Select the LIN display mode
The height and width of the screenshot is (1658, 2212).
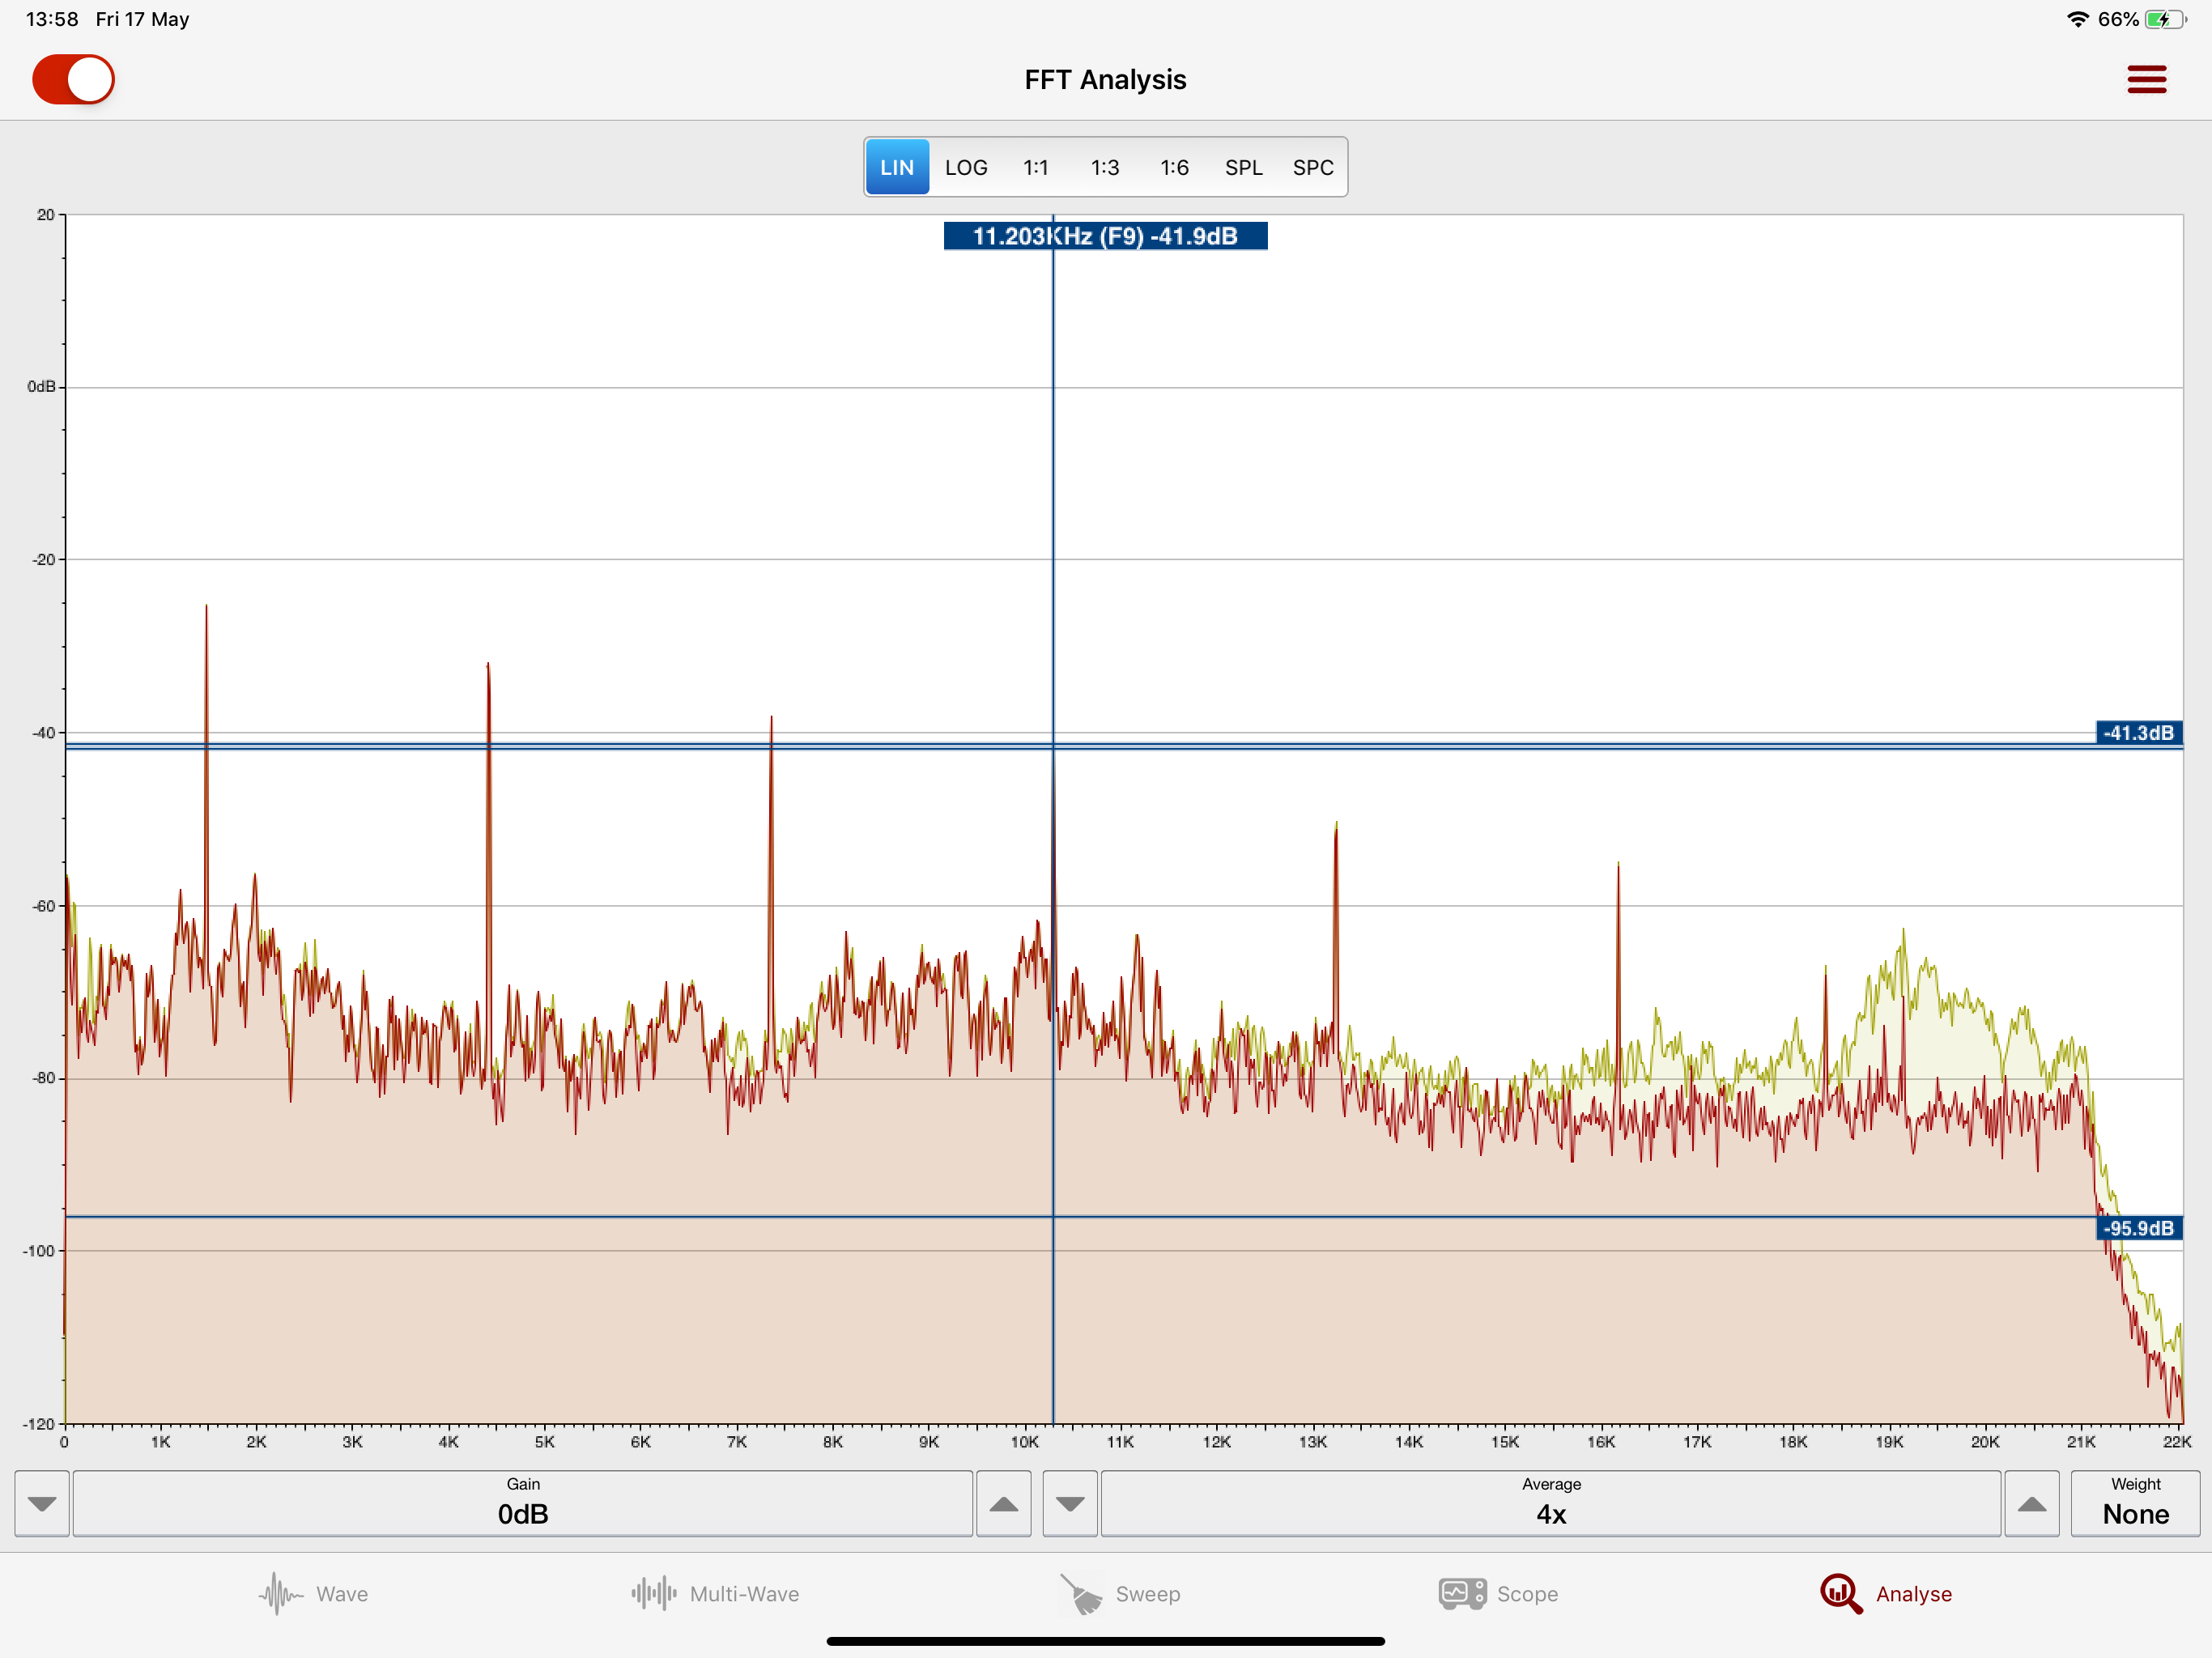point(897,167)
